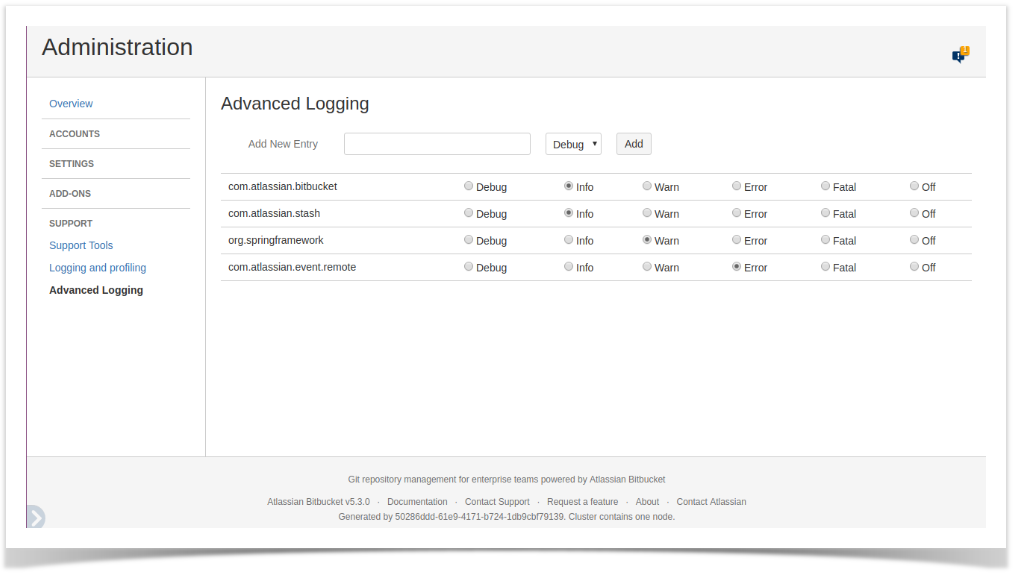
Task: Select the com.atlassian.stash logger name
Action: click(274, 213)
